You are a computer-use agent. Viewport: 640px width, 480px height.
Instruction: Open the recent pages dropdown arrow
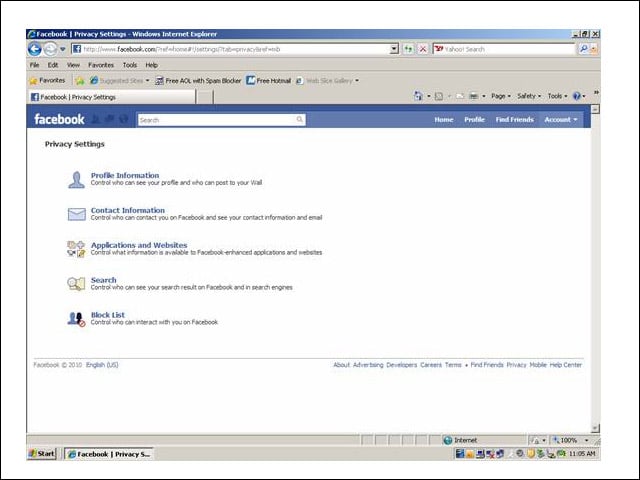coord(62,49)
